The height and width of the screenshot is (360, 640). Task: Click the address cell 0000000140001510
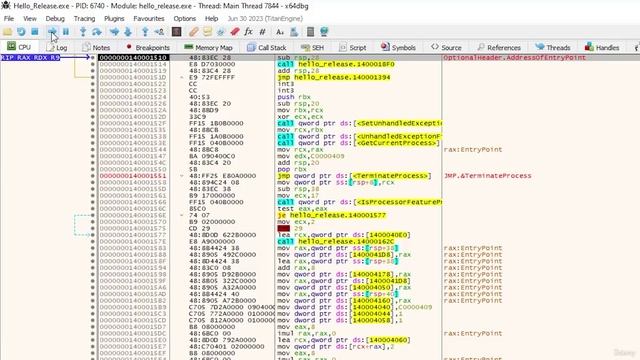(133, 58)
